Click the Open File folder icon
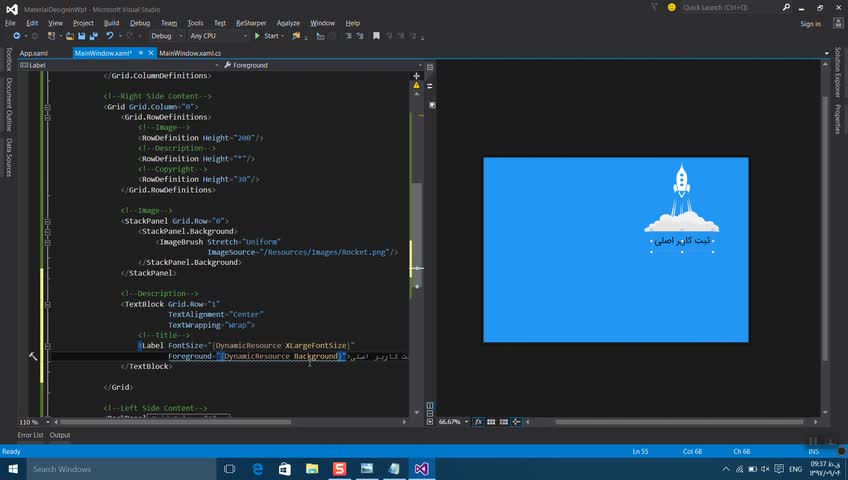Viewport: 848px width, 480px height. click(70, 36)
